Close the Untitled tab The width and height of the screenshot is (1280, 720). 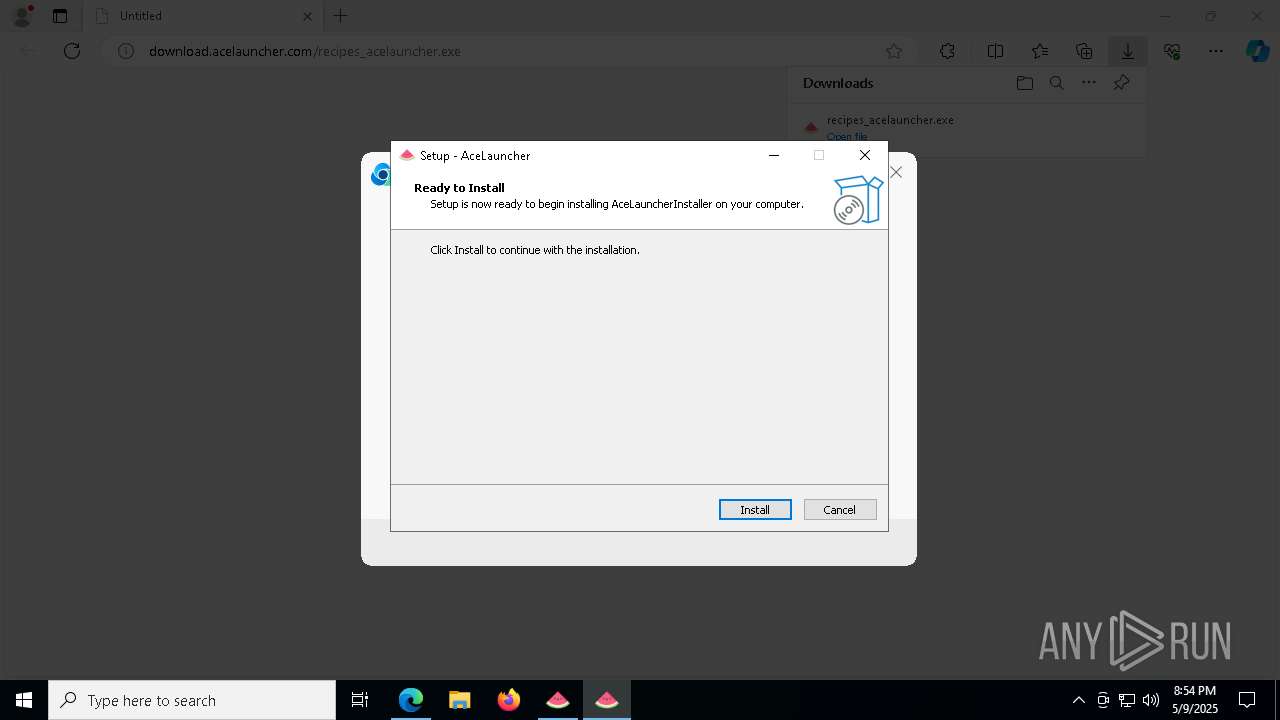click(308, 16)
